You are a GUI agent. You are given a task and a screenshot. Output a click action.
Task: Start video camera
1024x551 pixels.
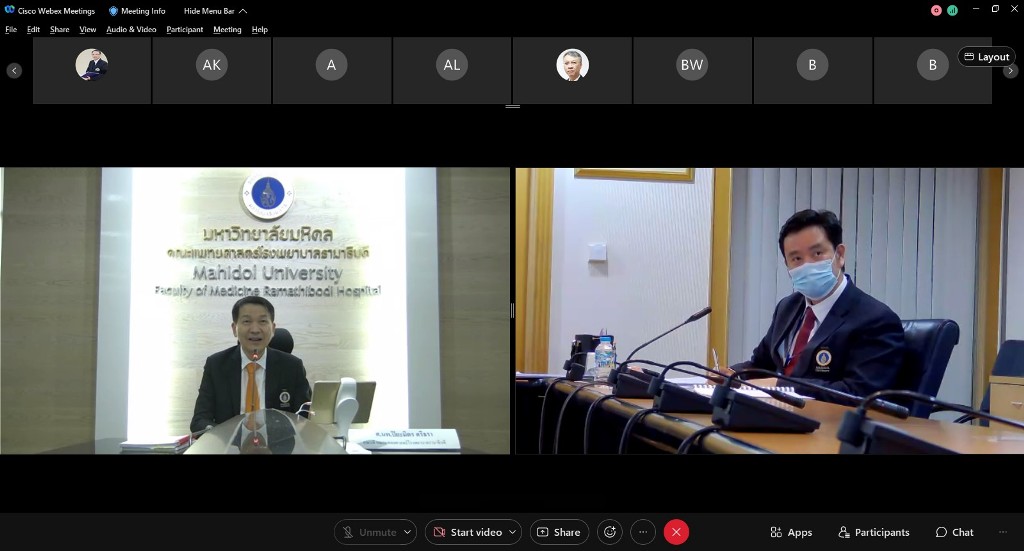(466, 532)
